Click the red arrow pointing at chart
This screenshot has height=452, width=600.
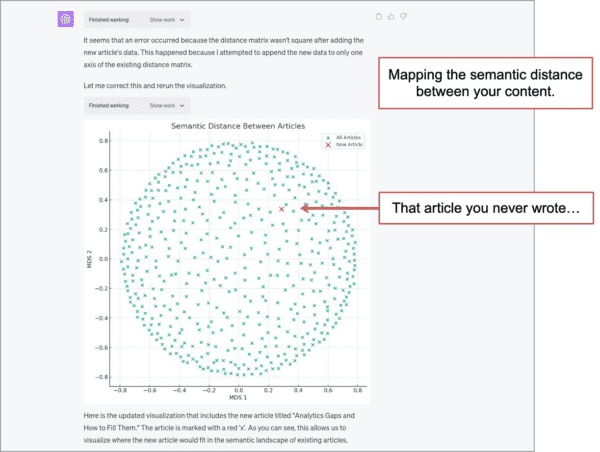click(339, 208)
